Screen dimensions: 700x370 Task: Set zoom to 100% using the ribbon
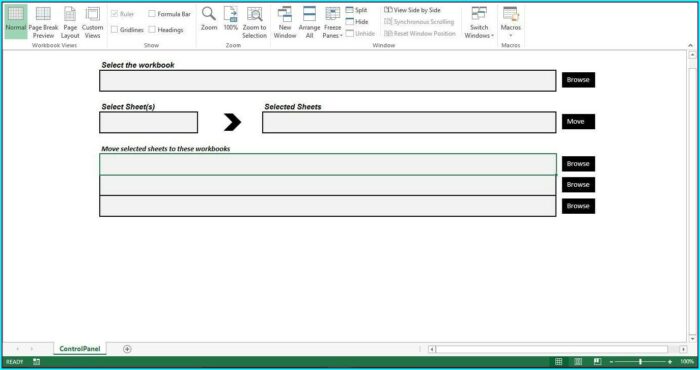[231, 19]
